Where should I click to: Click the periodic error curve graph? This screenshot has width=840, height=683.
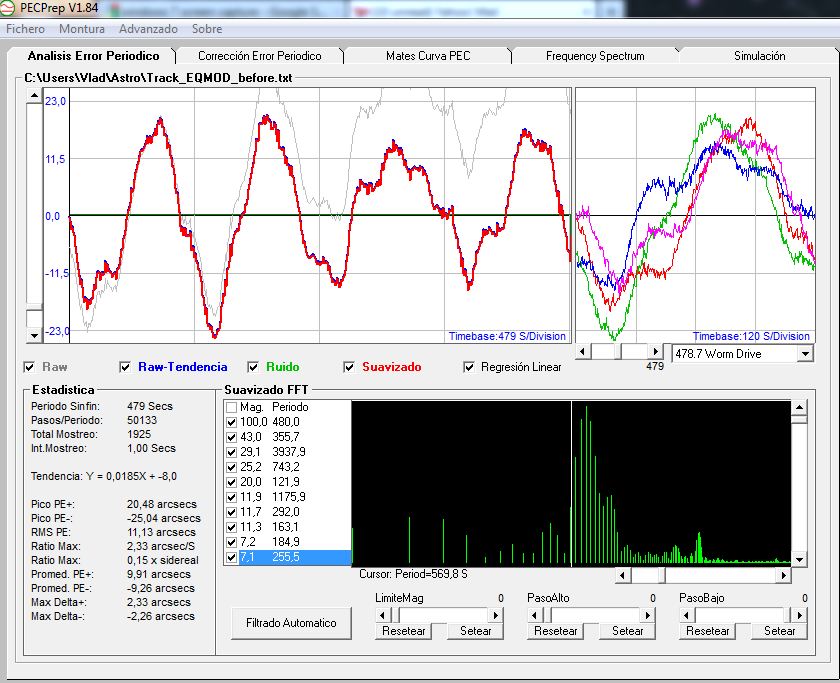[x=320, y=215]
